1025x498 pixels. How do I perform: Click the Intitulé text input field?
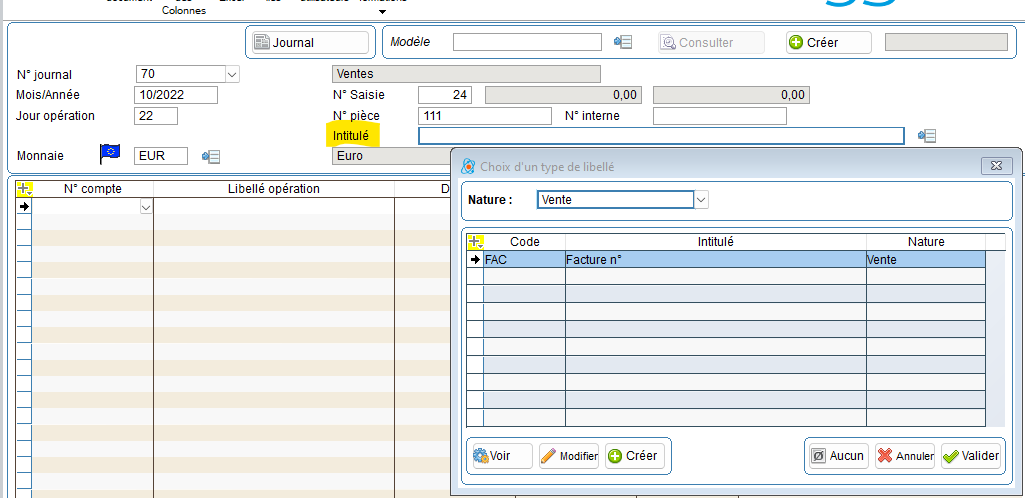point(660,136)
